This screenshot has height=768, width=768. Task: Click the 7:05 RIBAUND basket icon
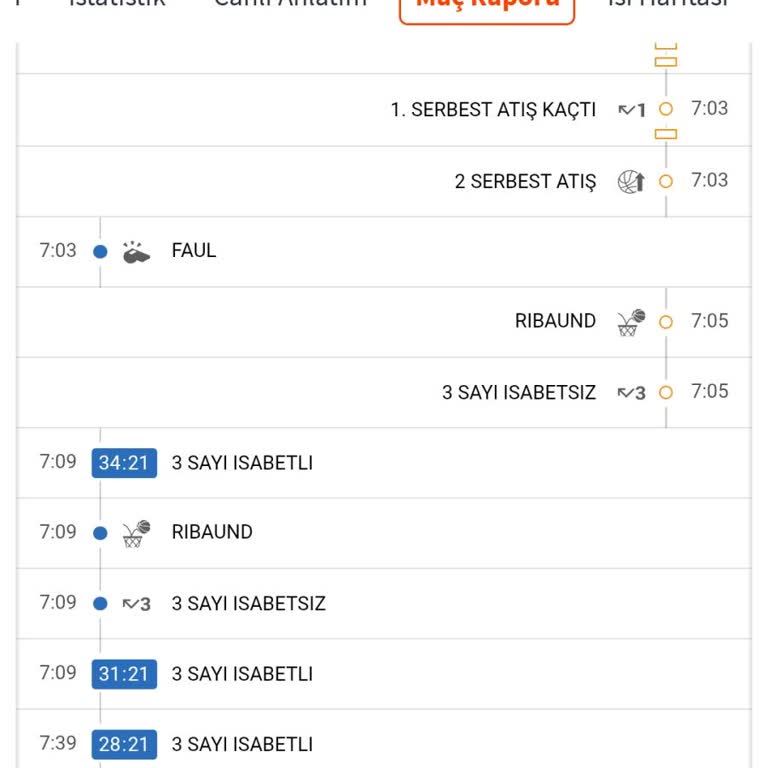pos(631,322)
